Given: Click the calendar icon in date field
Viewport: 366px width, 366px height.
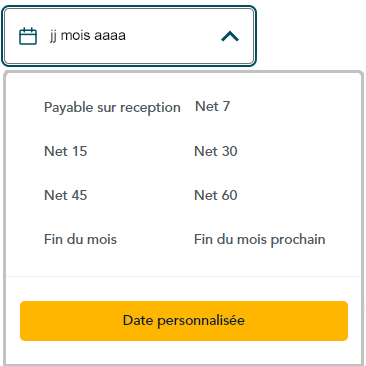Looking at the screenshot, I should 28,36.
